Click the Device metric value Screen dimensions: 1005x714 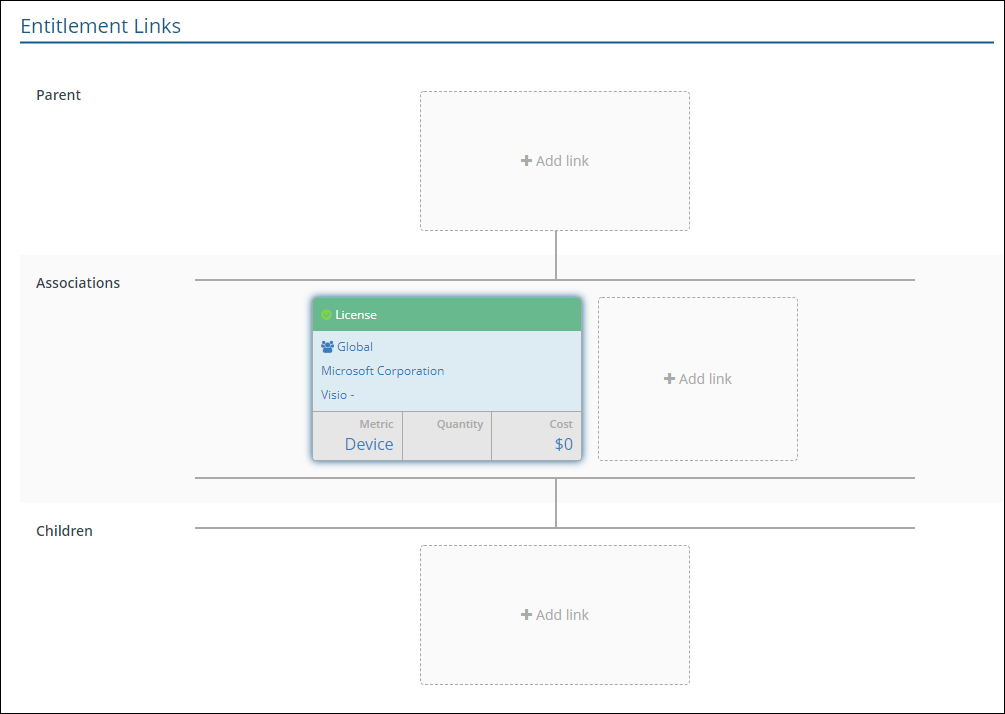tap(369, 444)
